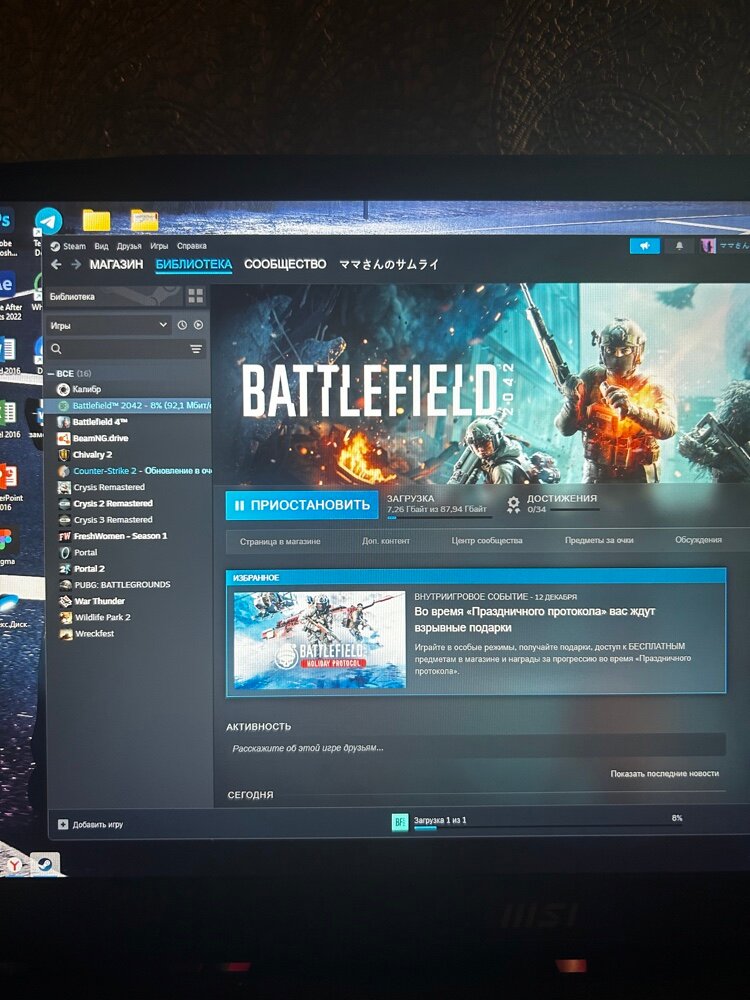Go back with the left arrow
The image size is (750, 1000).
tap(56, 264)
